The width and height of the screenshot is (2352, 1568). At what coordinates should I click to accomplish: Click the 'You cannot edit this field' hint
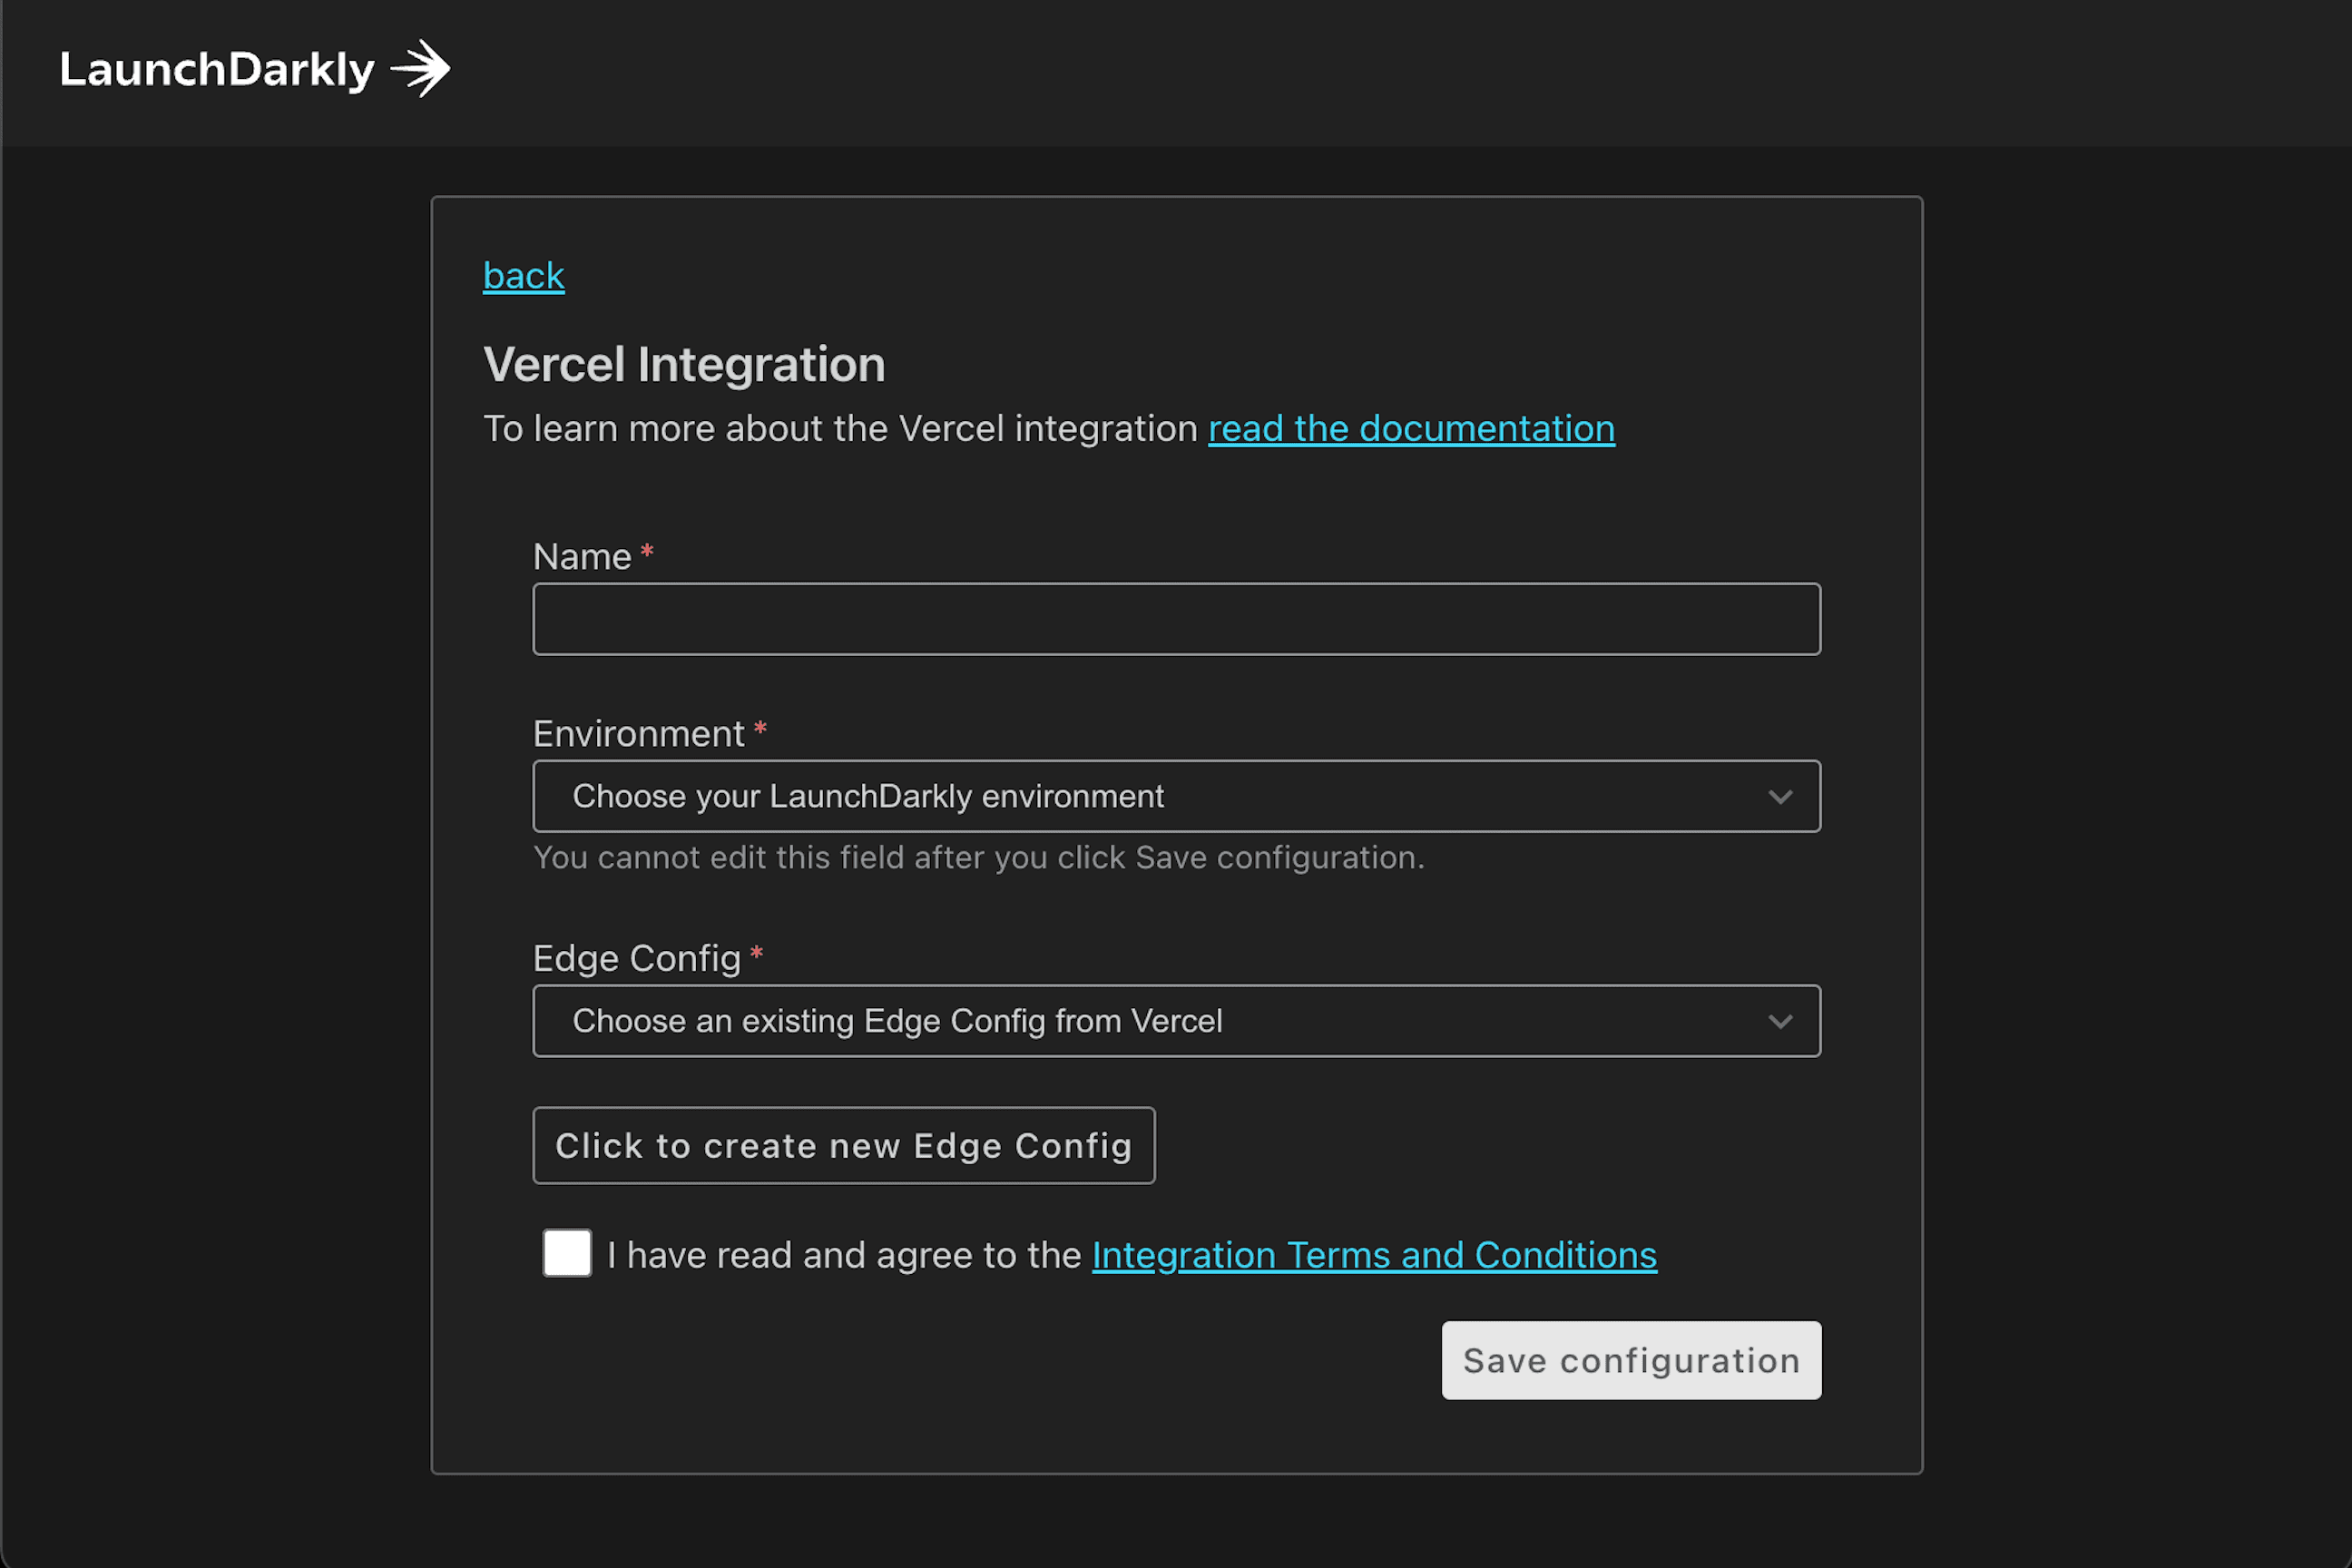tap(978, 858)
